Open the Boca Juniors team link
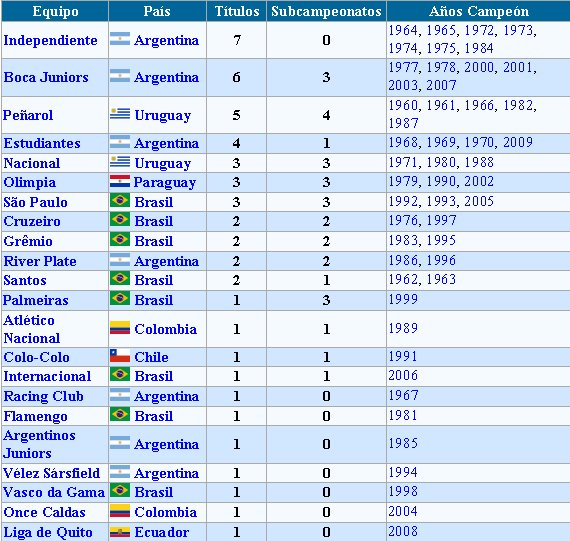This screenshot has width=570, height=541. pyautogui.click(x=46, y=77)
